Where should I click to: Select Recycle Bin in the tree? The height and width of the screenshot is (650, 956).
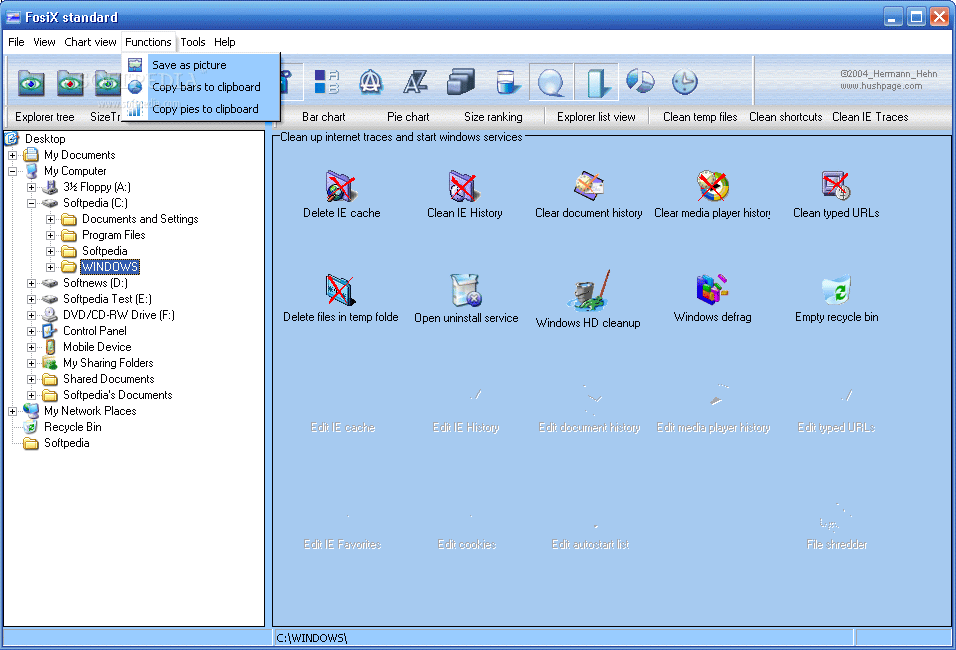tap(73, 427)
